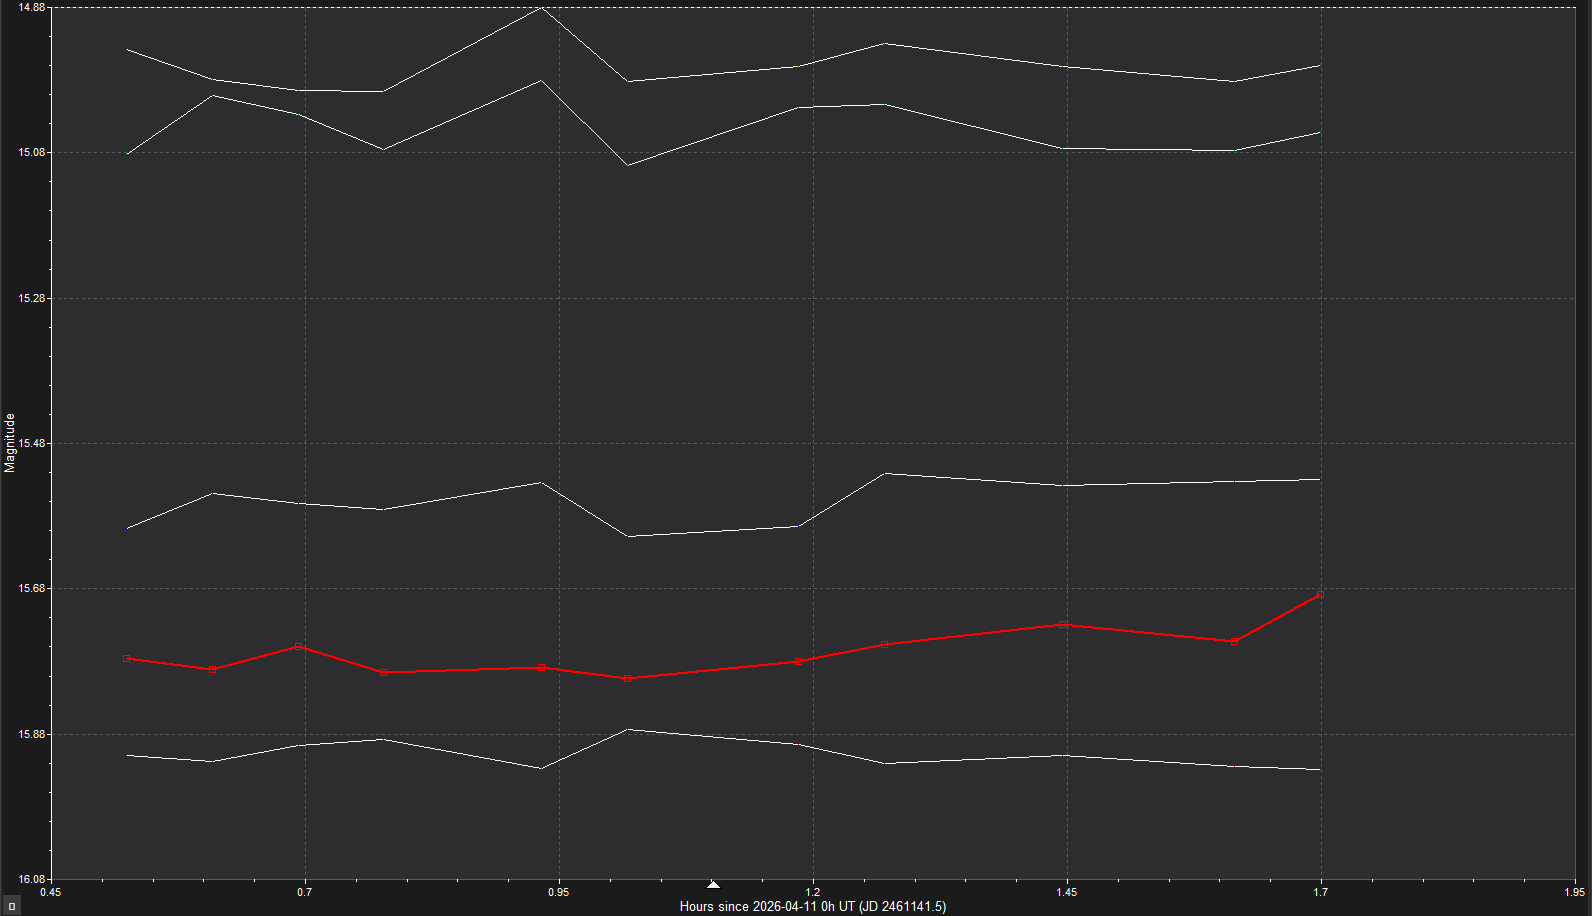Viewport: 1592px width, 916px height.
Task: Click the 15.48 magnitude tick label
Action: 32,443
